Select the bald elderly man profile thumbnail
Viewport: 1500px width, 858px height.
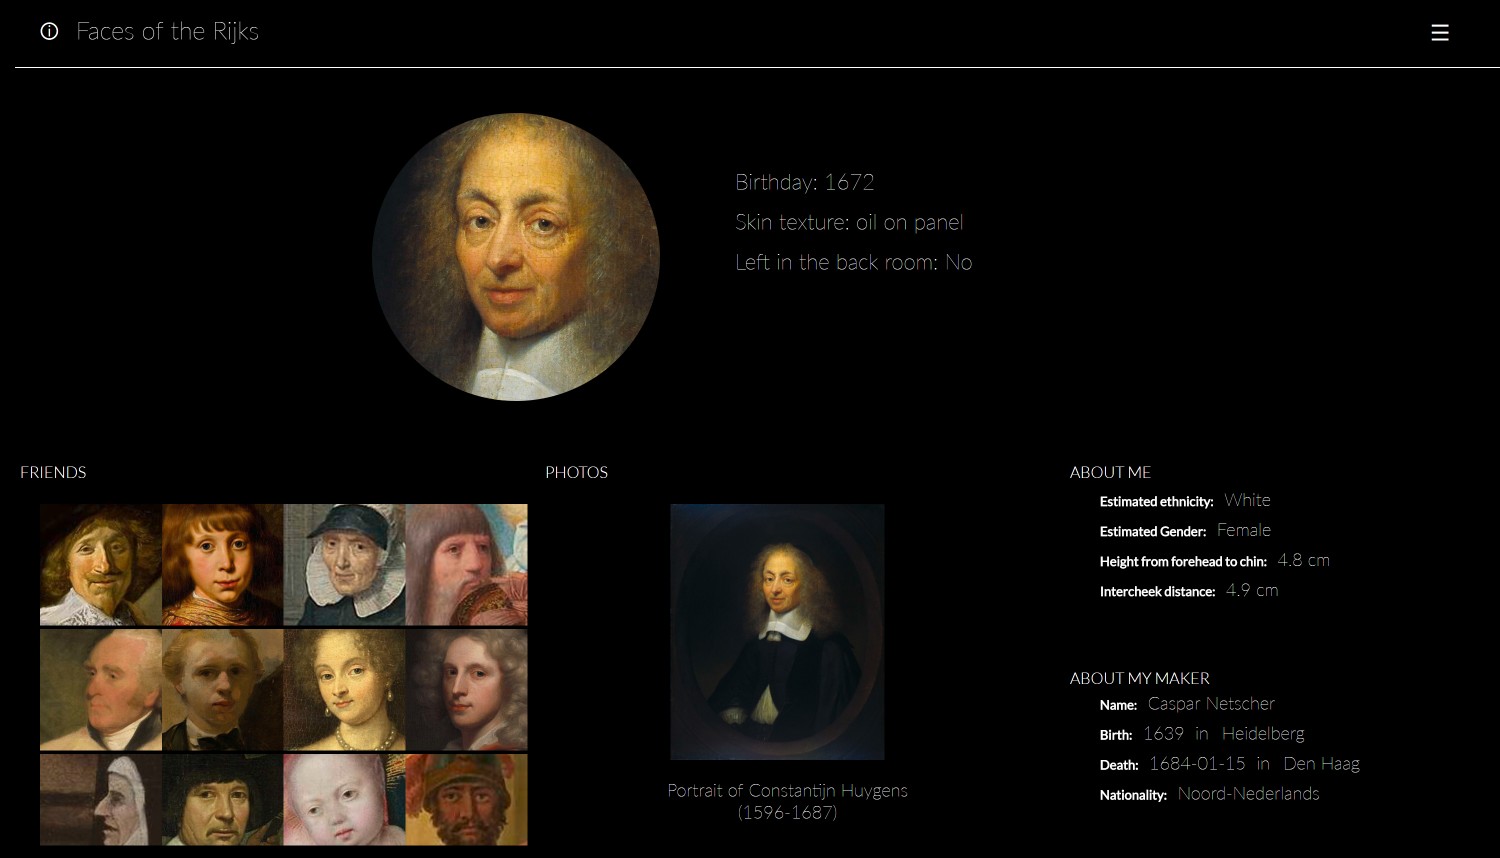(101, 690)
